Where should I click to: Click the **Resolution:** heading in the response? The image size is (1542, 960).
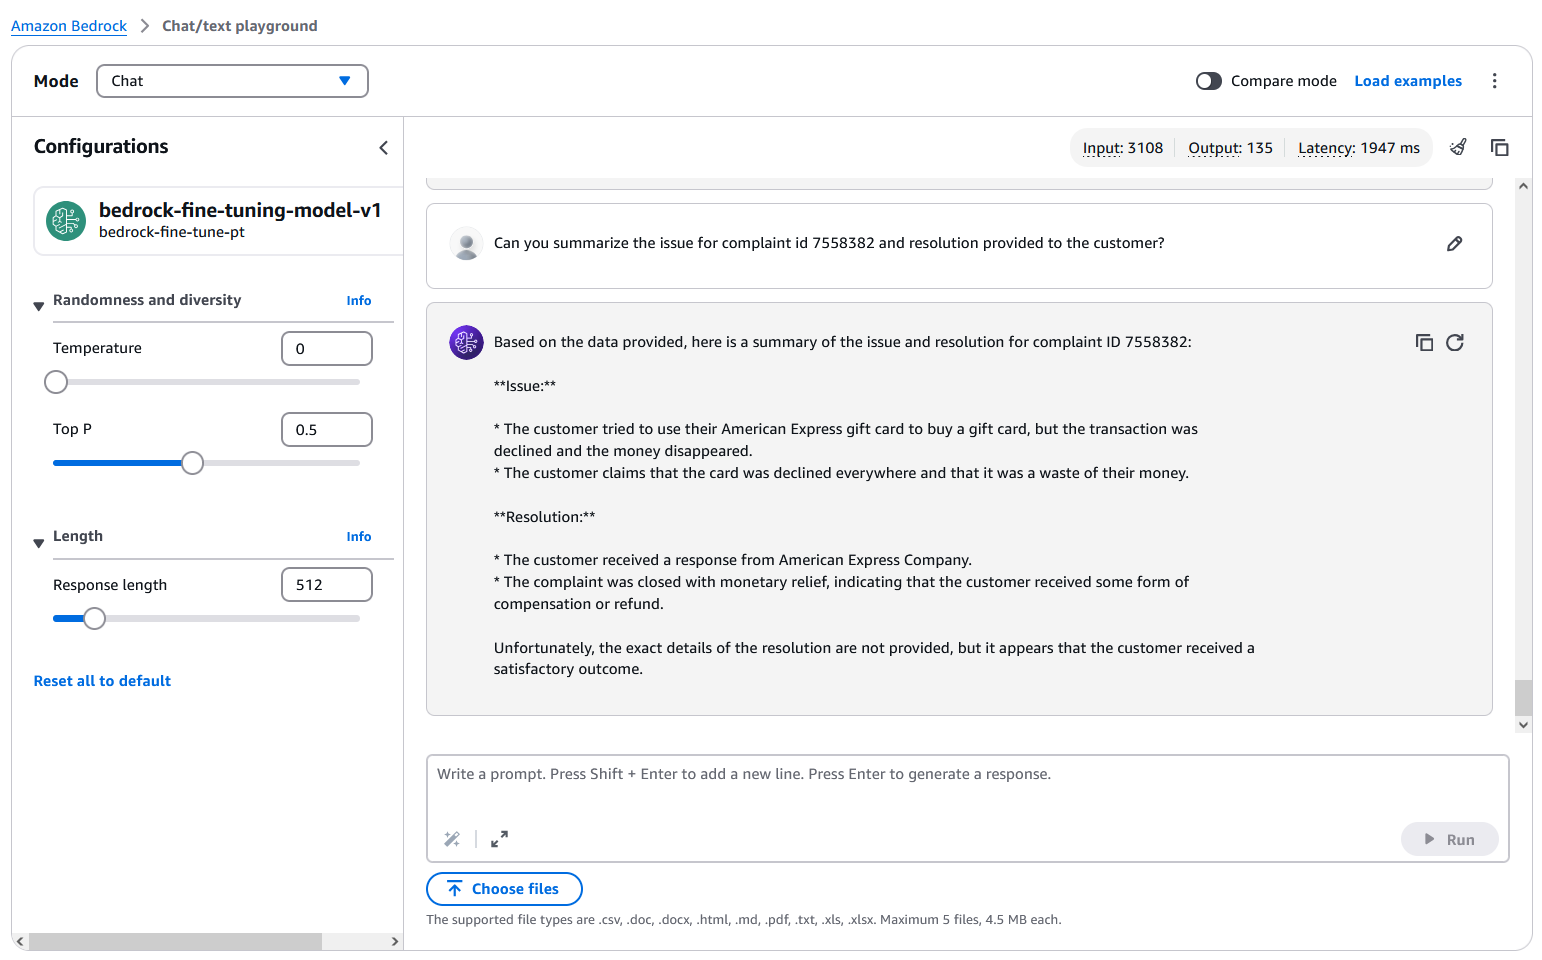point(544,517)
